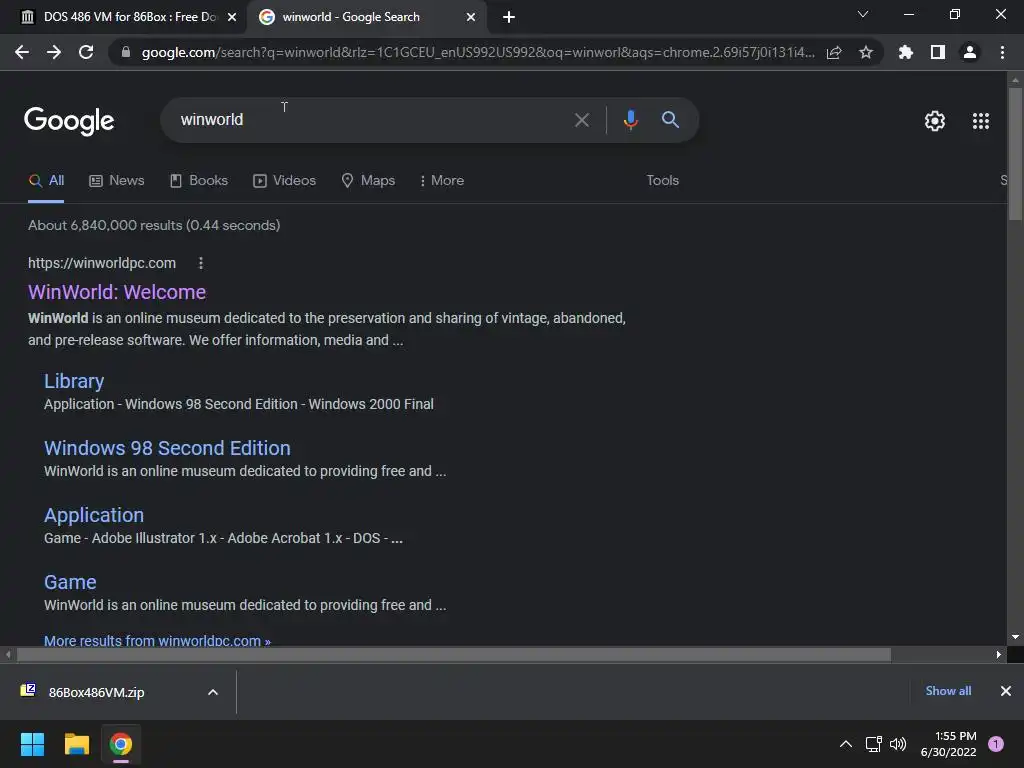Viewport: 1024px width, 768px height.
Task: Click the vertical scrollbar thumb
Action: click(x=1015, y=153)
